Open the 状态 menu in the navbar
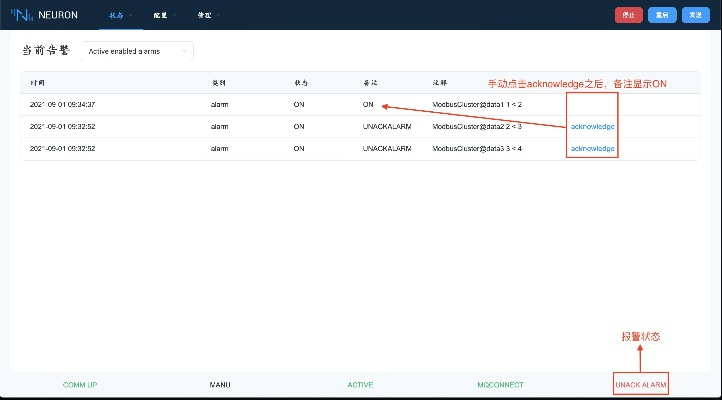This screenshot has height=400, width=722. (x=120, y=15)
